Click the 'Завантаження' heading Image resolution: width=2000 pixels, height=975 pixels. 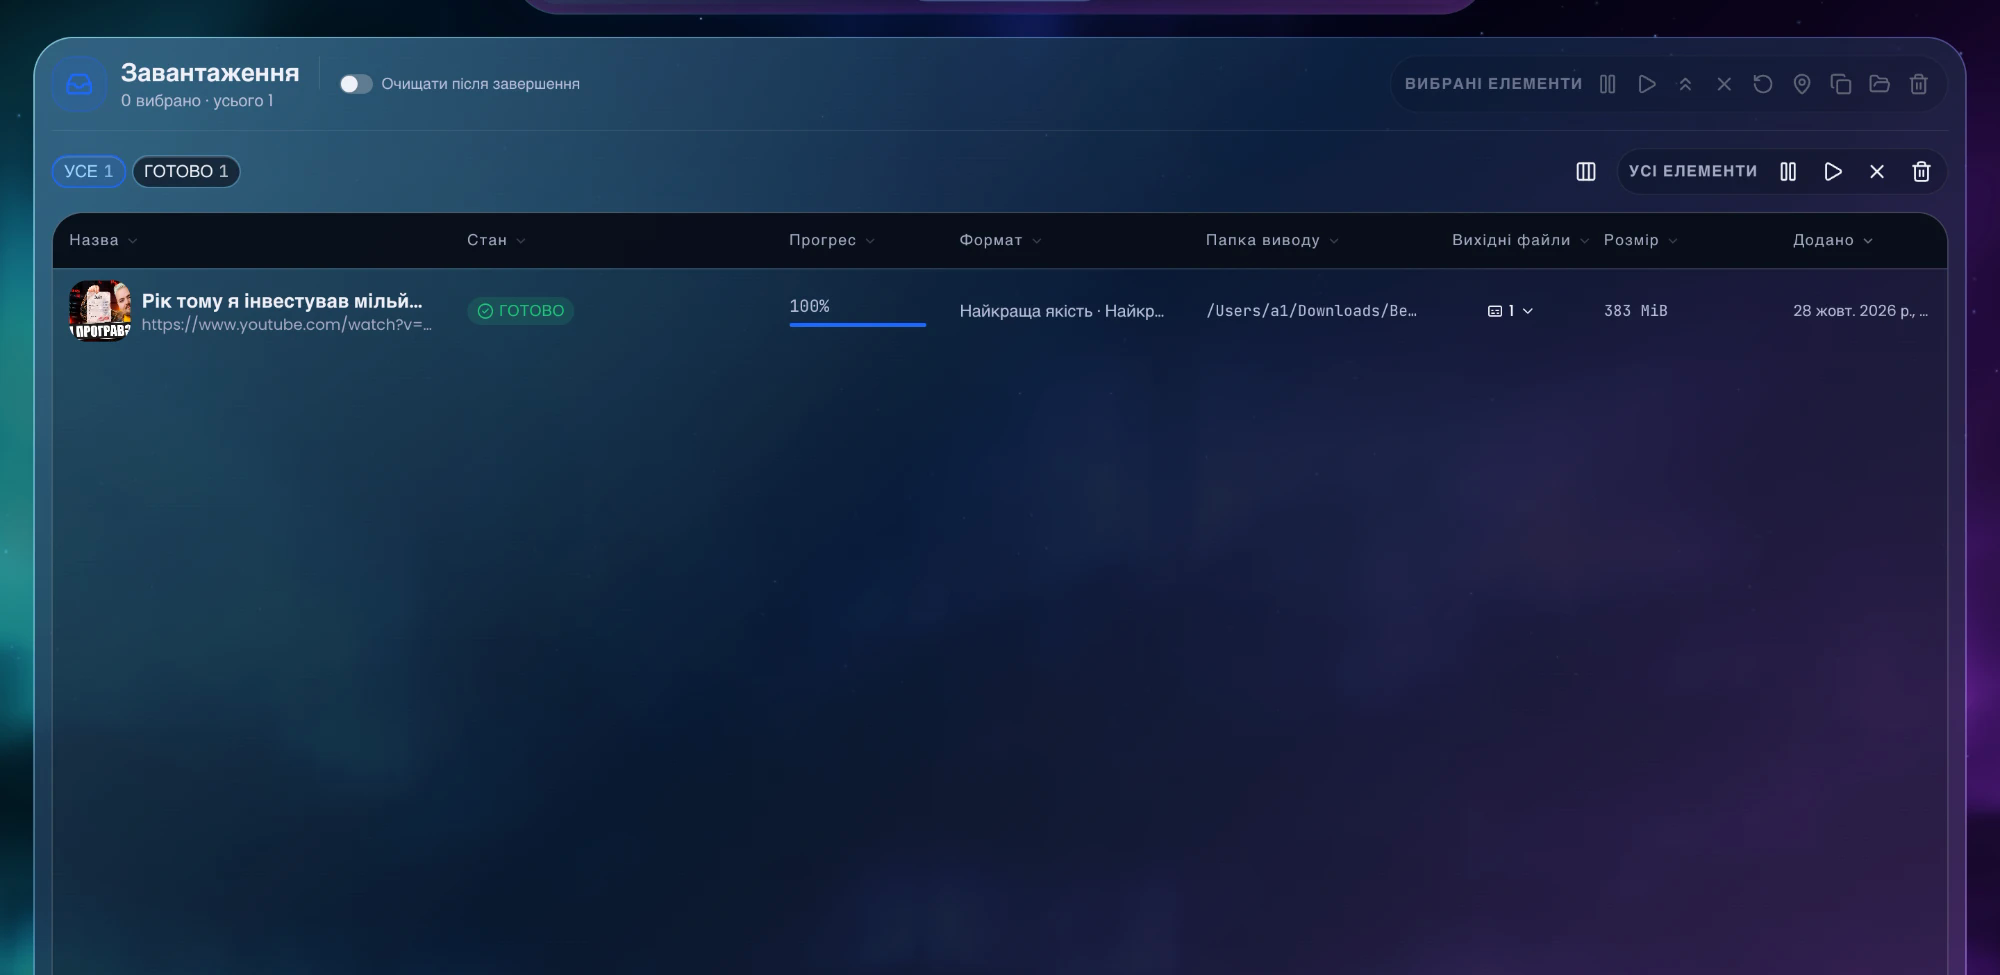pos(210,73)
